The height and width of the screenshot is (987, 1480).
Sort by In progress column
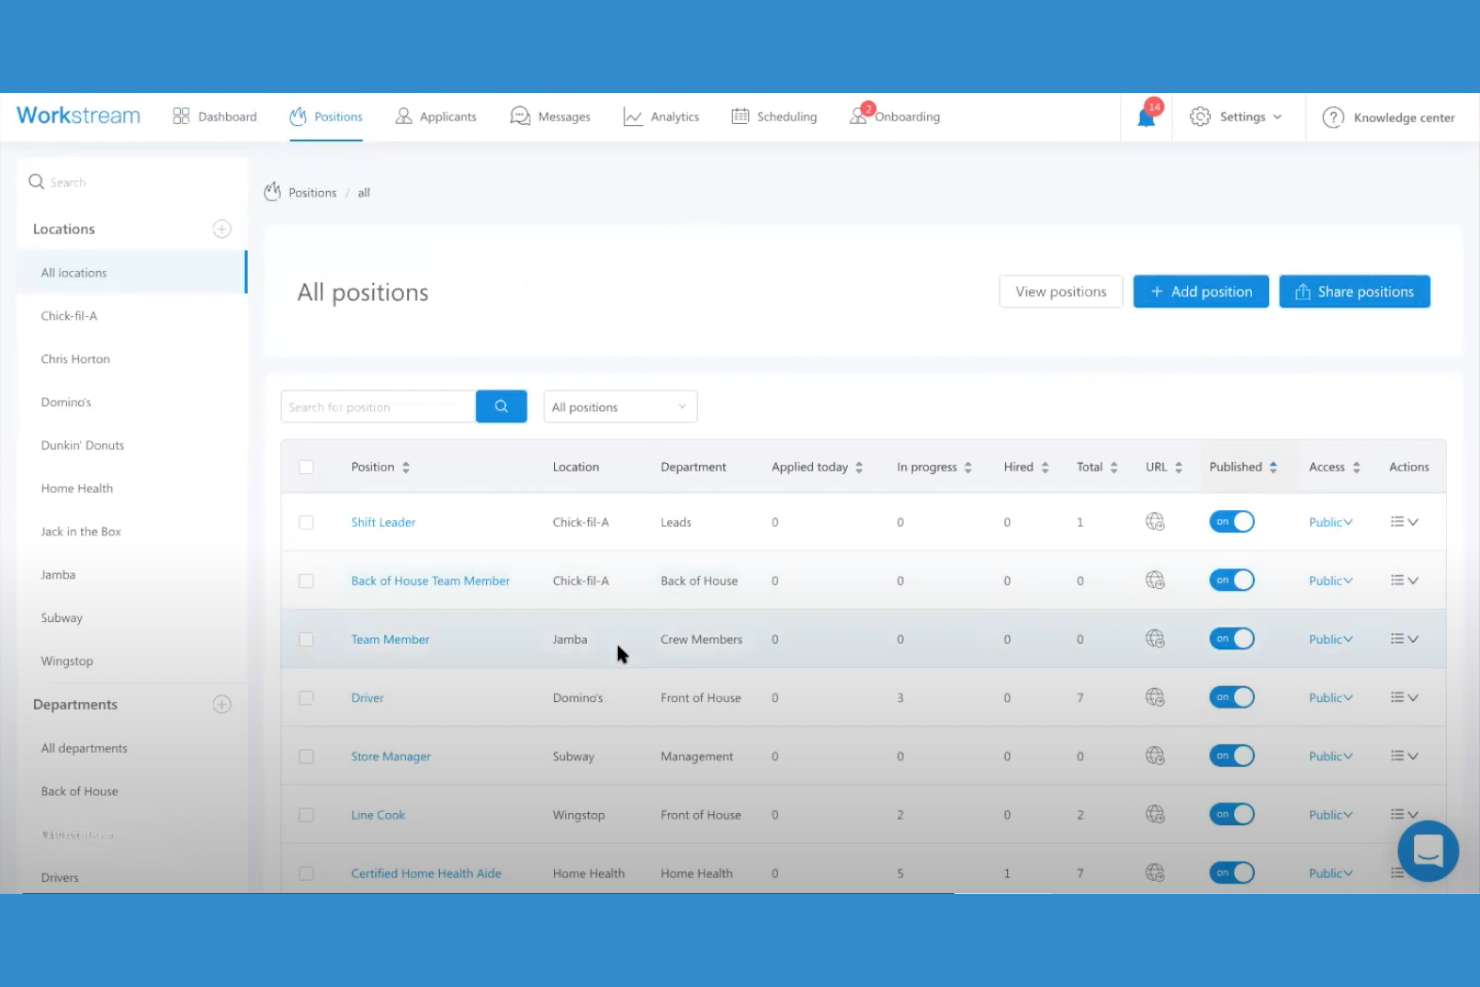pos(968,467)
